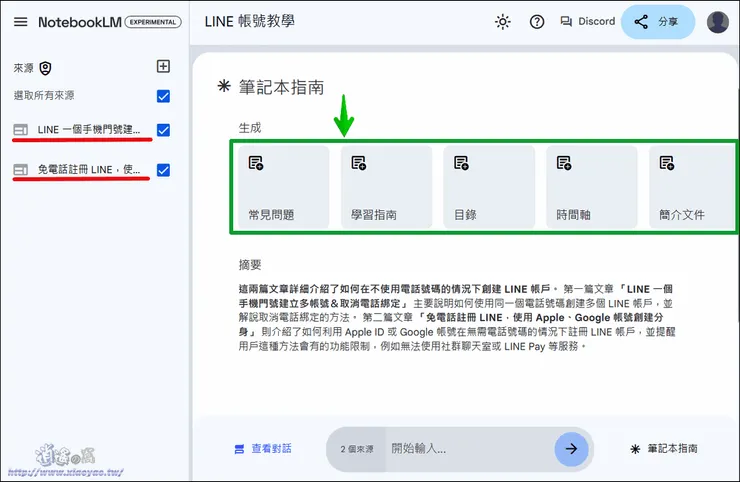Viewport: 740px width, 482px height.
Task: Generate 簡介文件 briefing doc
Action: [692, 187]
